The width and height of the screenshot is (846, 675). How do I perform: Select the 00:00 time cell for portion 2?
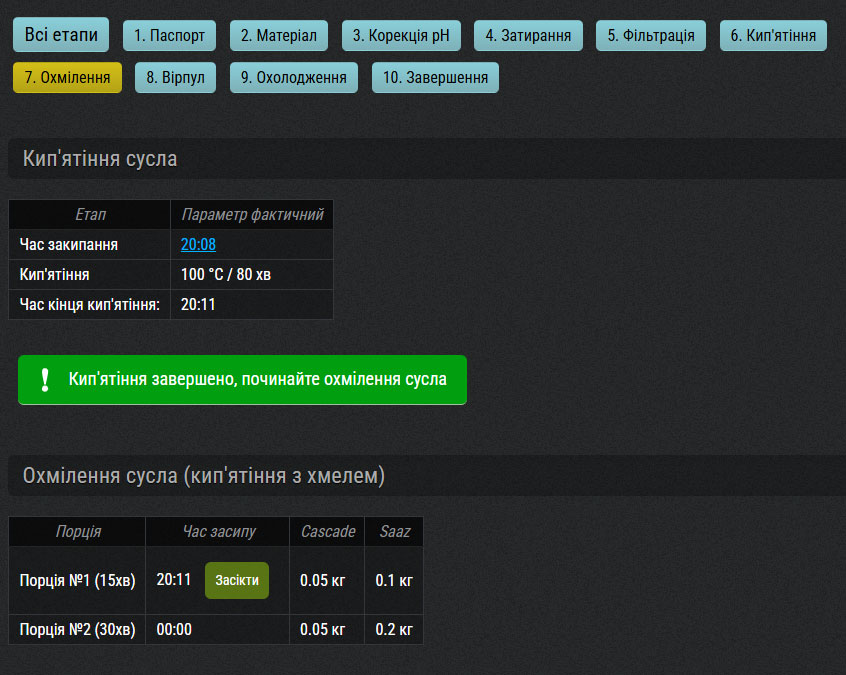174,629
